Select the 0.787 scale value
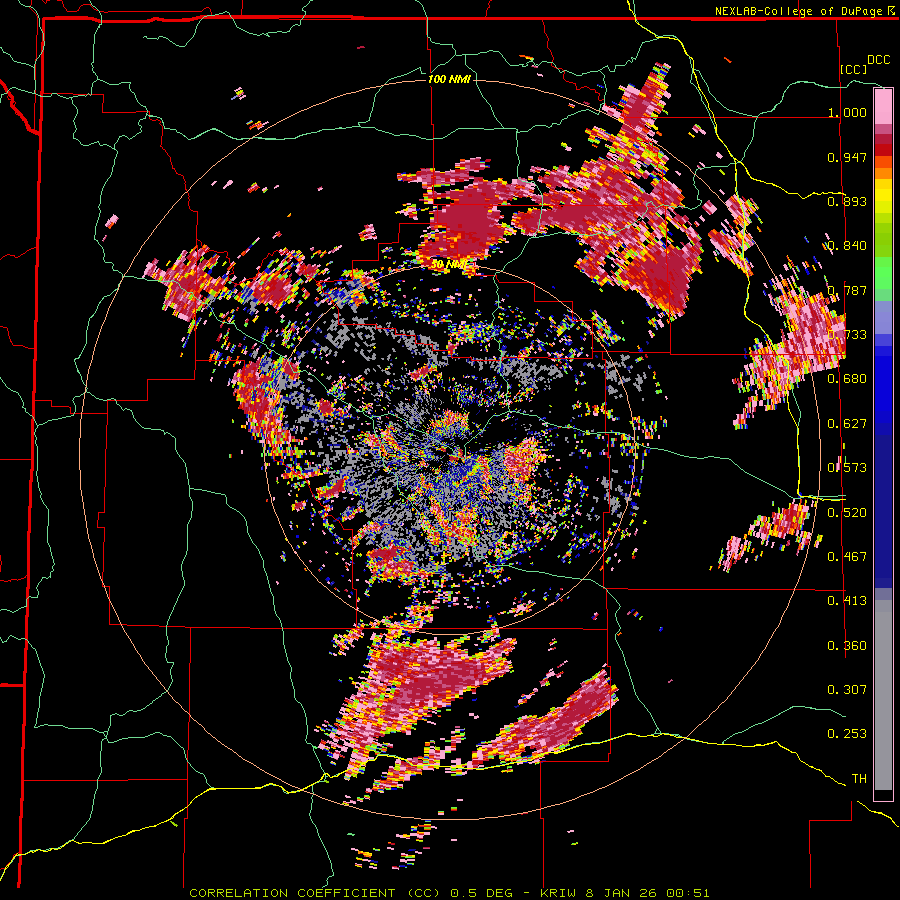 click(x=847, y=290)
